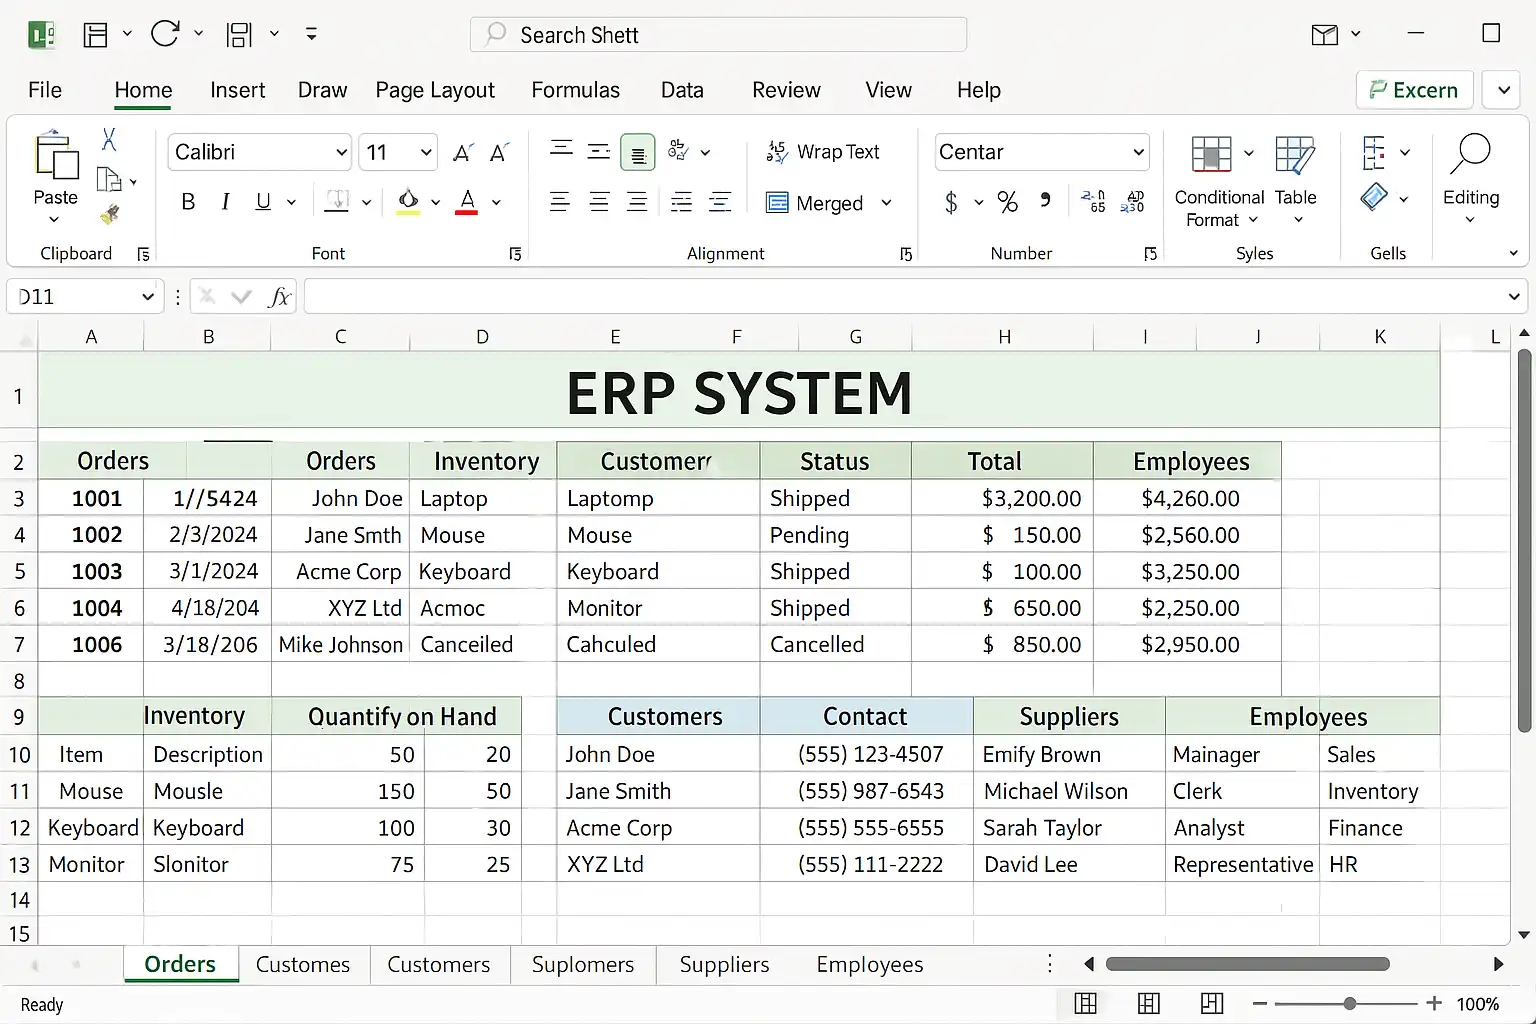Switch to the Suppliers sheet tab
The width and height of the screenshot is (1536, 1024).
coord(724,965)
